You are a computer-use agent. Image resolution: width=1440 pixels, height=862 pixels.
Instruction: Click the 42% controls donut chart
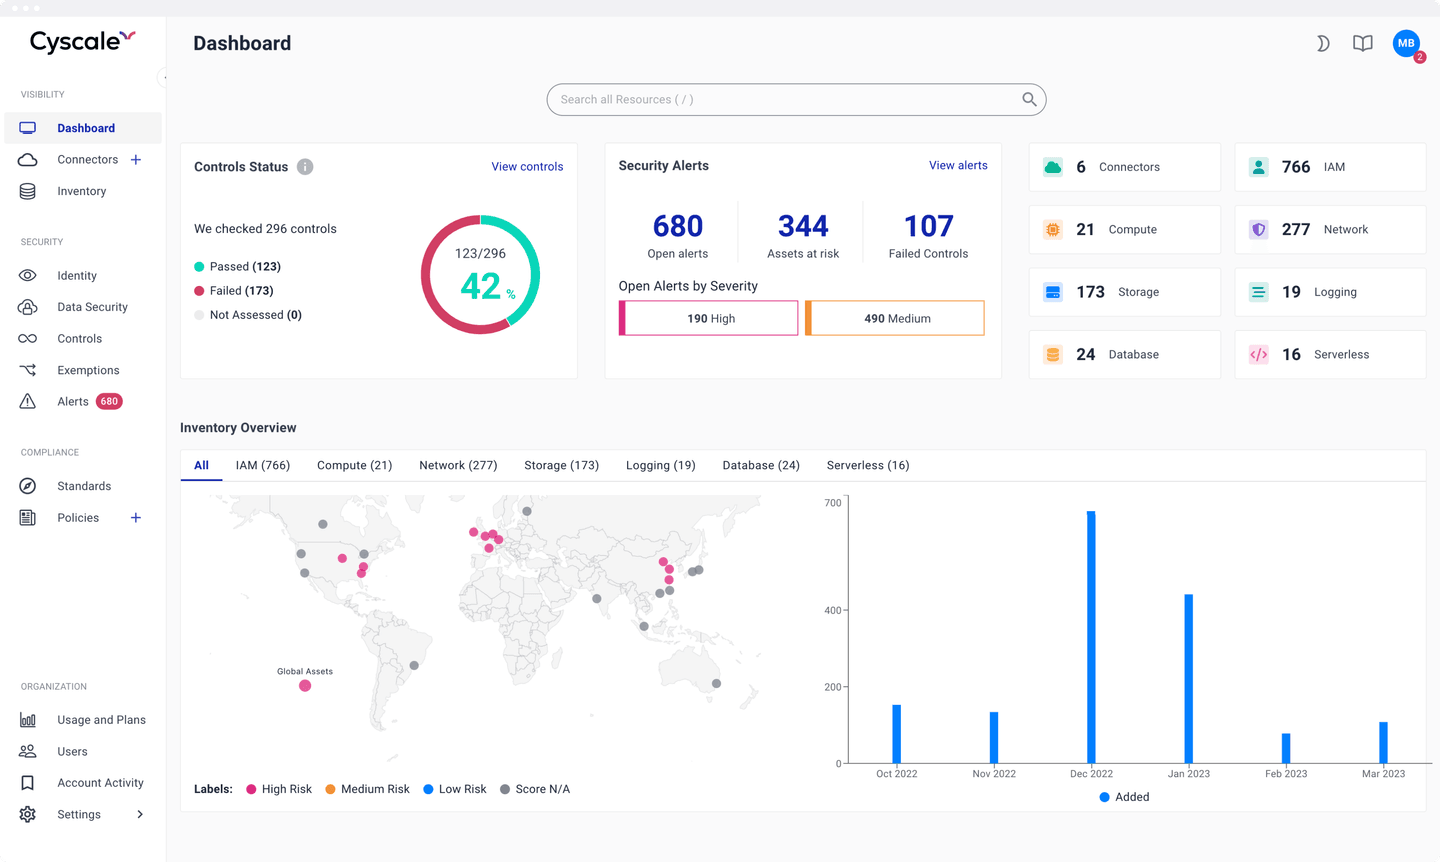[x=481, y=273]
